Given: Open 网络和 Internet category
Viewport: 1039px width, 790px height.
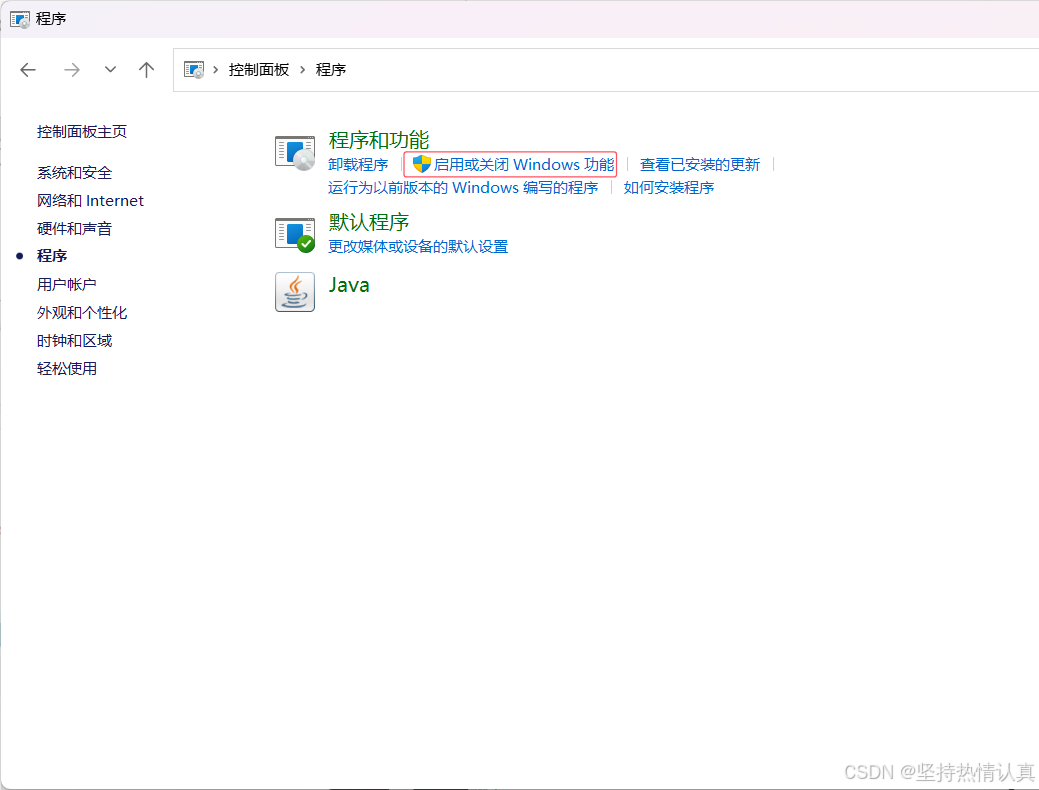Looking at the screenshot, I should pos(90,201).
